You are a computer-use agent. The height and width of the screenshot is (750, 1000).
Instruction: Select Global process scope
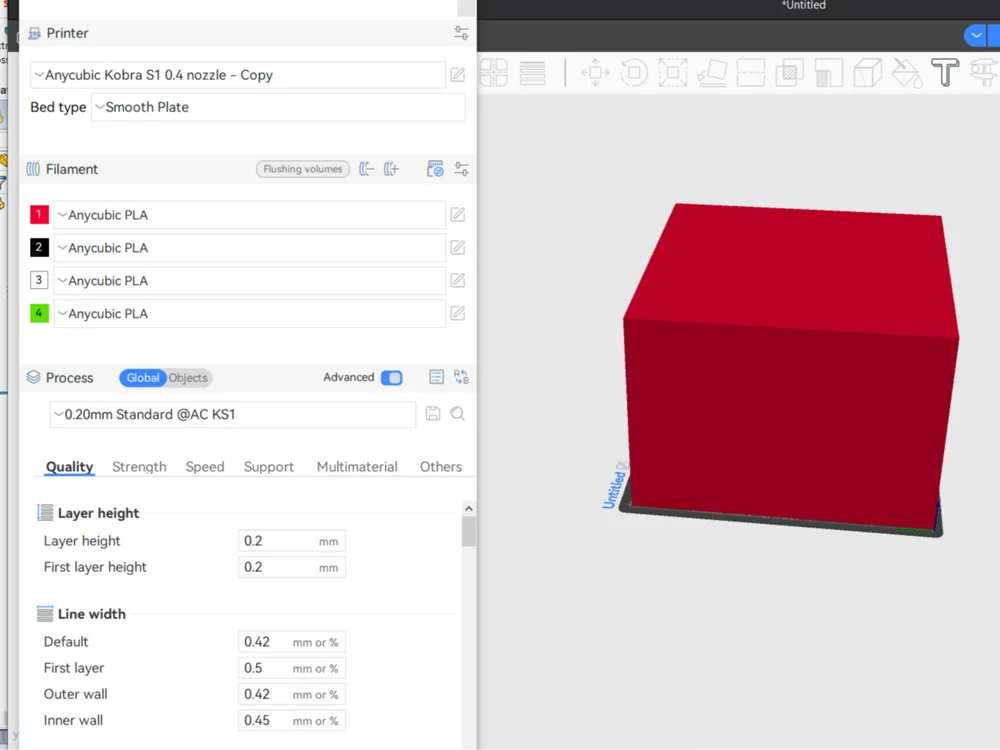[143, 378]
